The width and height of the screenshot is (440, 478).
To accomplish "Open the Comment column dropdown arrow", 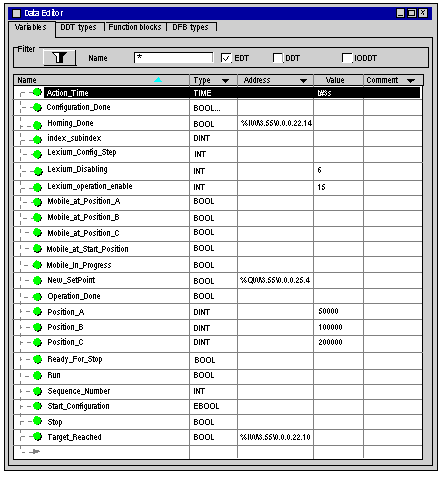I will tap(411, 81).
